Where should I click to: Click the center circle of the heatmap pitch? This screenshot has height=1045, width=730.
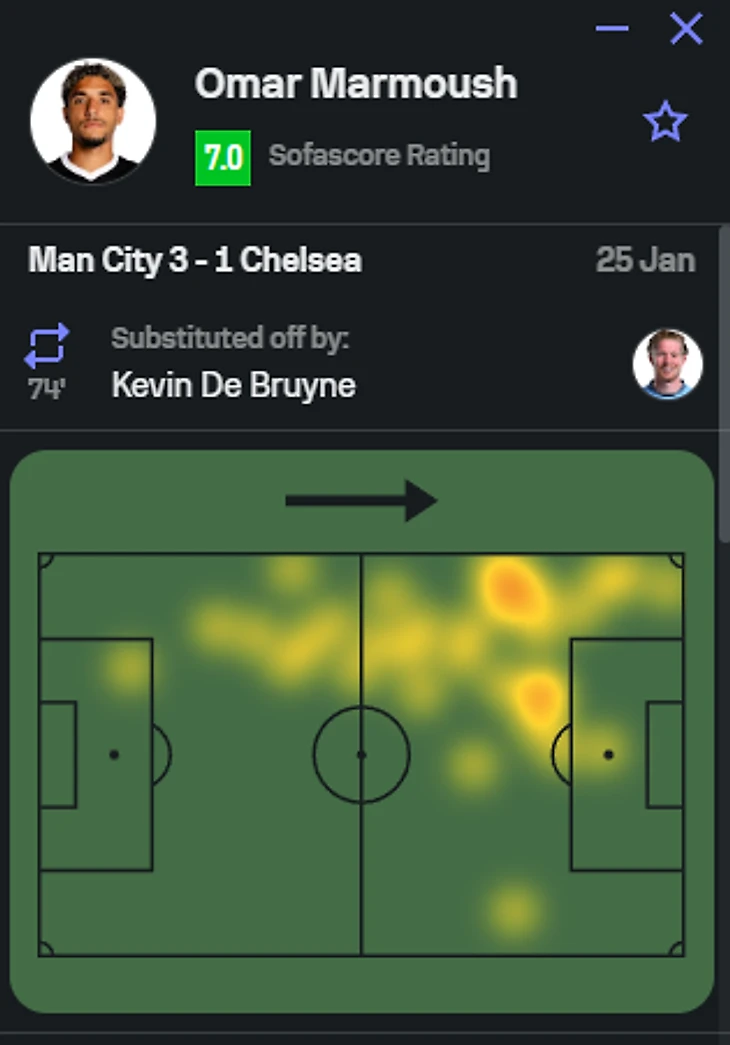point(361,754)
